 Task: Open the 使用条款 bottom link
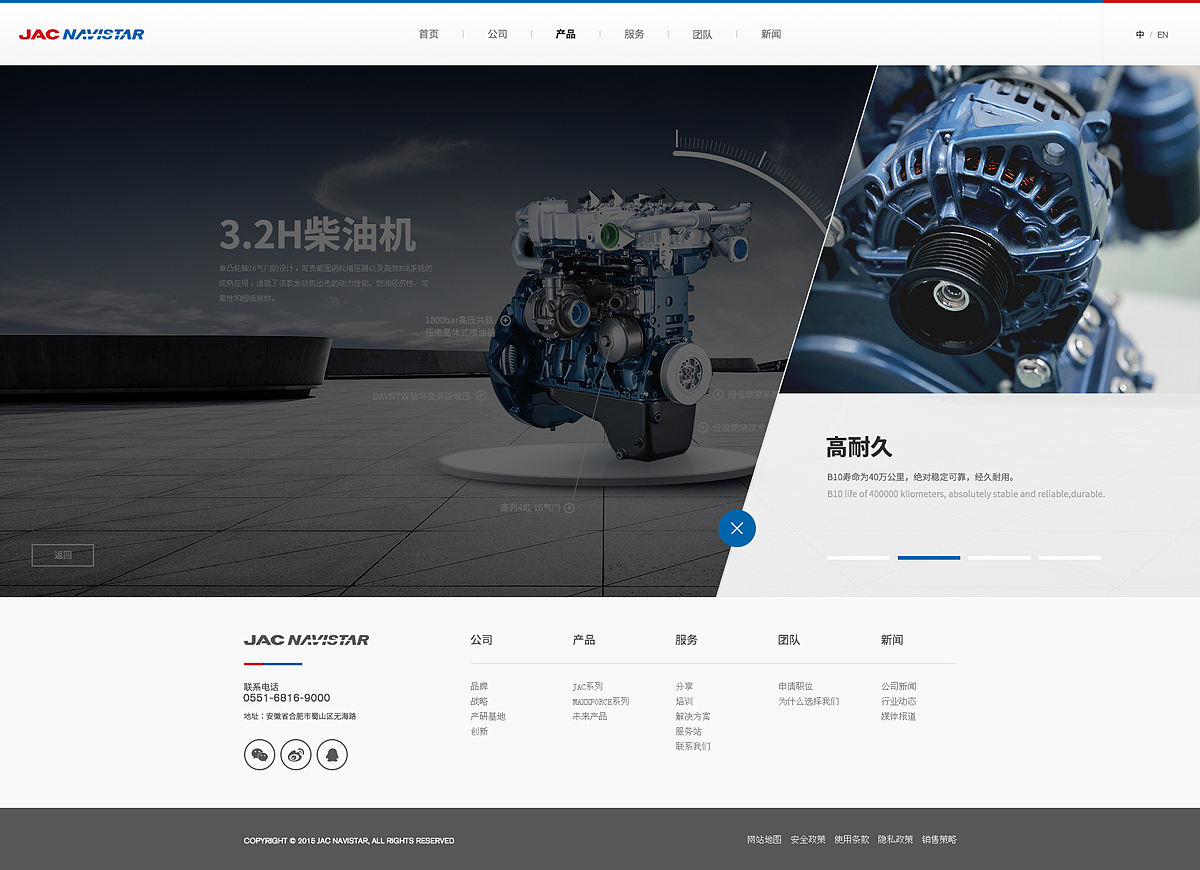(852, 839)
